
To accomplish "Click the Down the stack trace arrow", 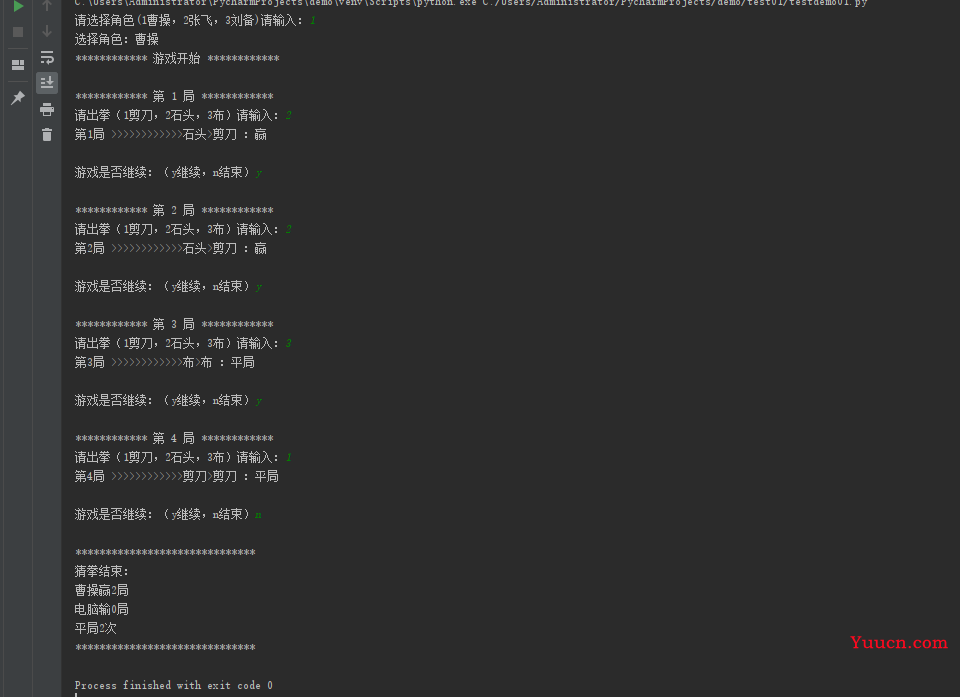I will [47, 31].
